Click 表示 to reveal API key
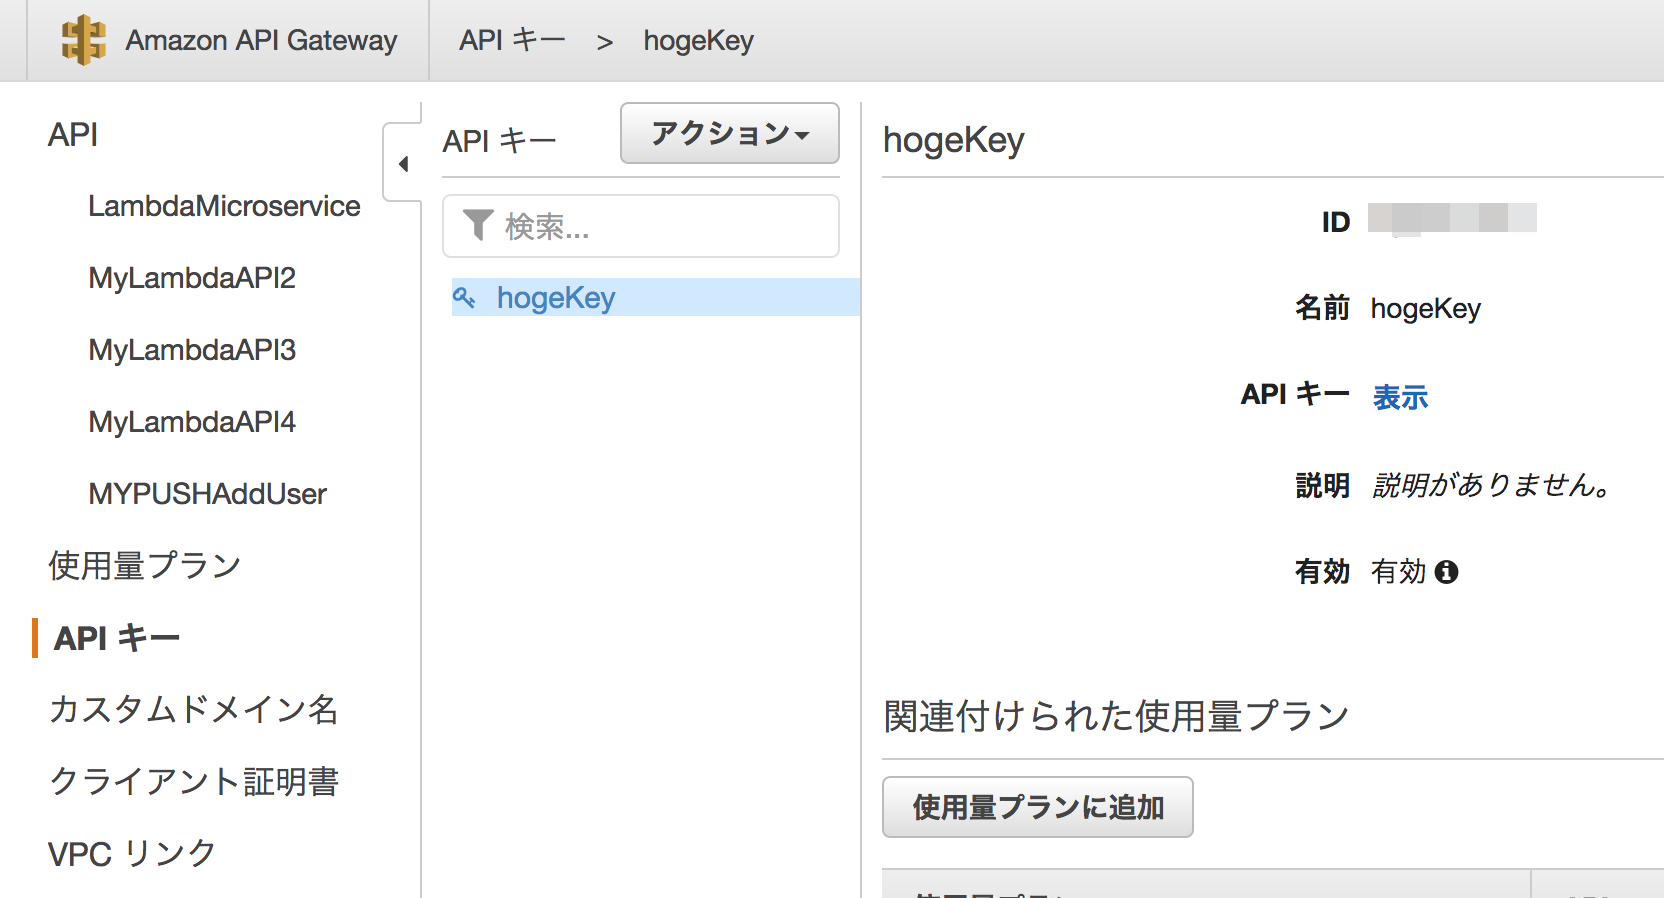The image size is (1664, 898). pos(1400,397)
